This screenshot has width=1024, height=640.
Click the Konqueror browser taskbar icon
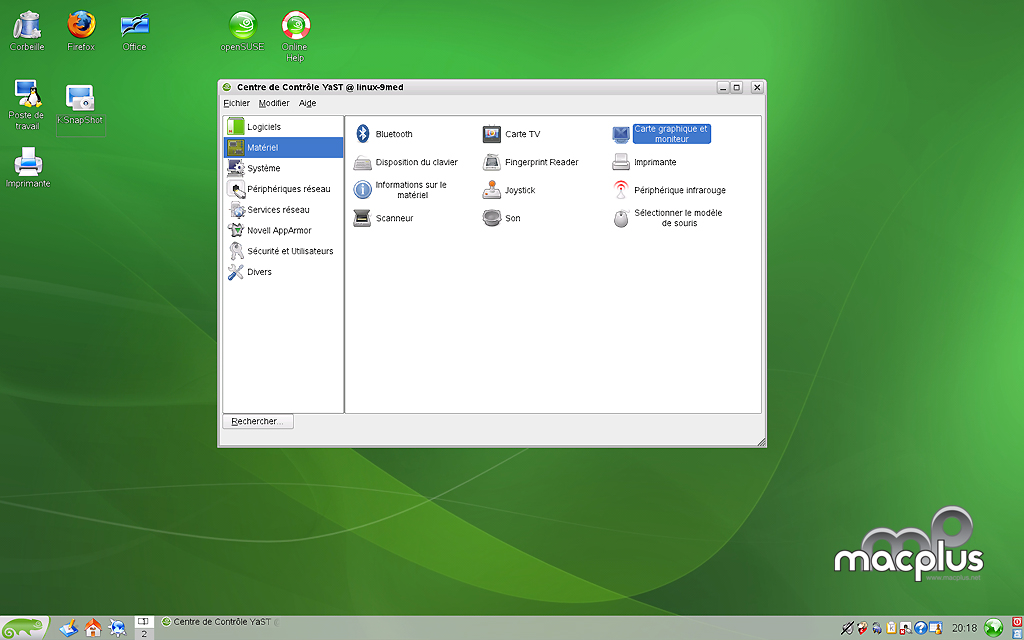[117, 628]
